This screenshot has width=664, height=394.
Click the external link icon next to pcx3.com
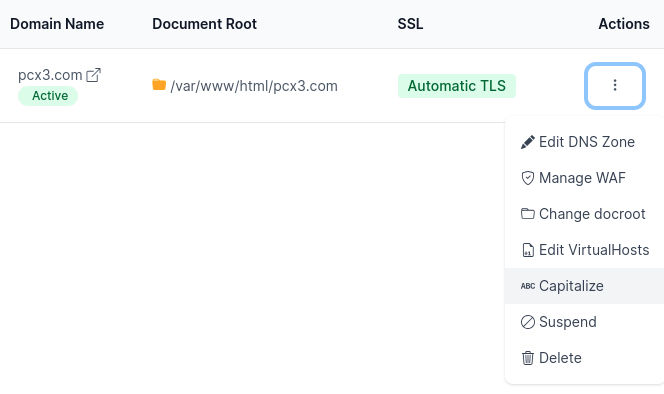click(x=93, y=75)
